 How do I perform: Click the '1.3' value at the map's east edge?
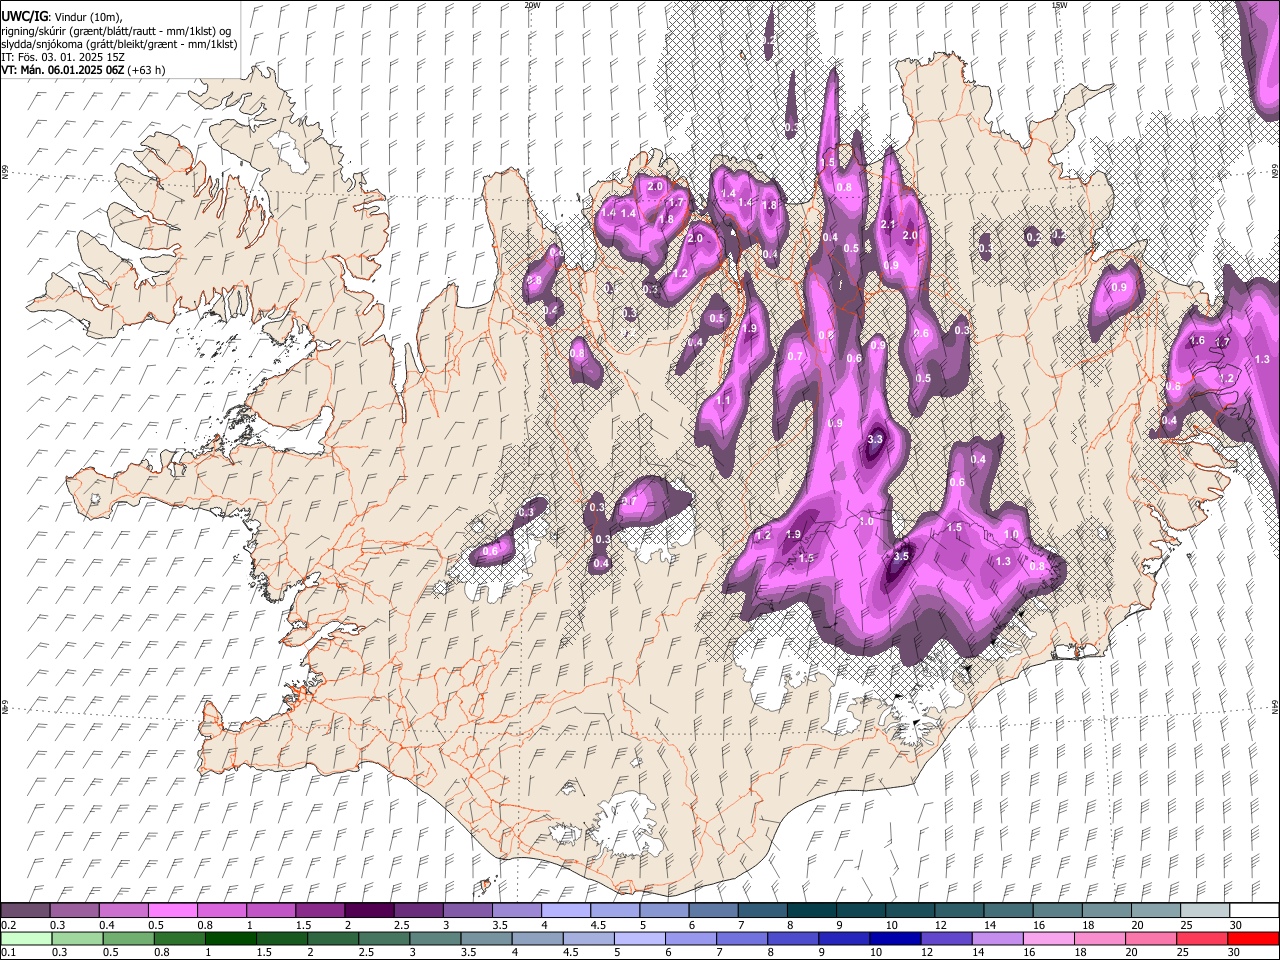(1262, 359)
